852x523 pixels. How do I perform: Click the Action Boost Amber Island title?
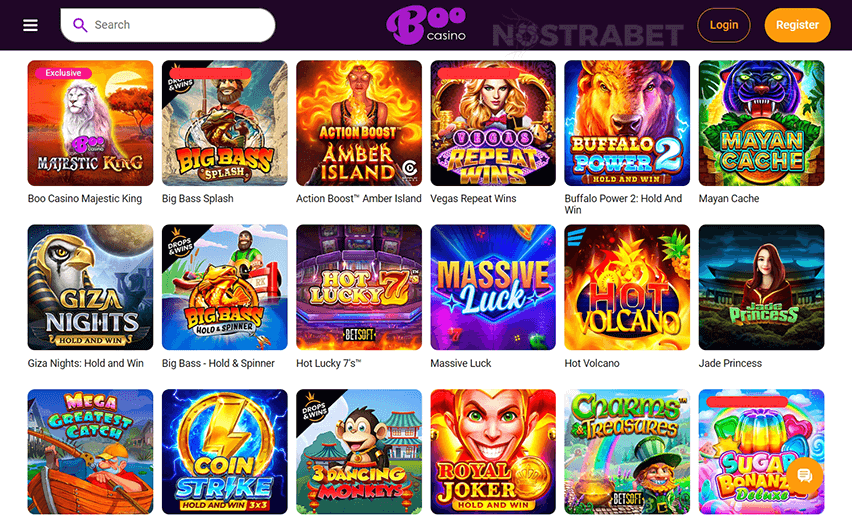[x=359, y=199]
